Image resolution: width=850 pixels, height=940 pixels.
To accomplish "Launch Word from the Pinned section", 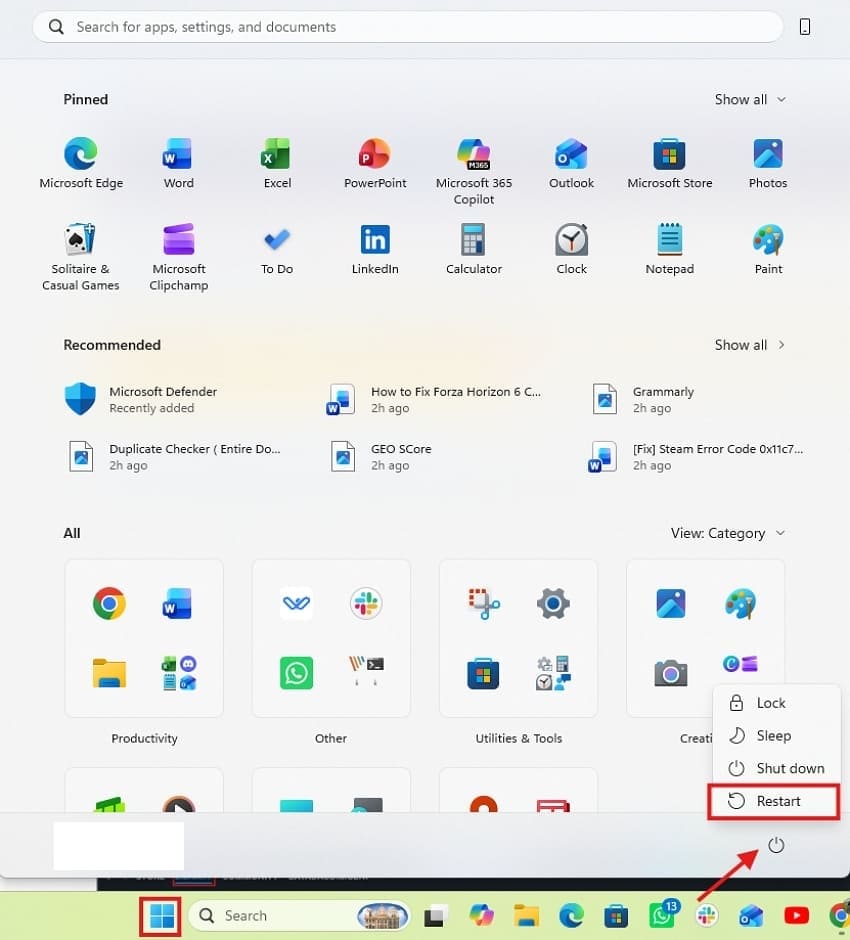I will [178, 163].
